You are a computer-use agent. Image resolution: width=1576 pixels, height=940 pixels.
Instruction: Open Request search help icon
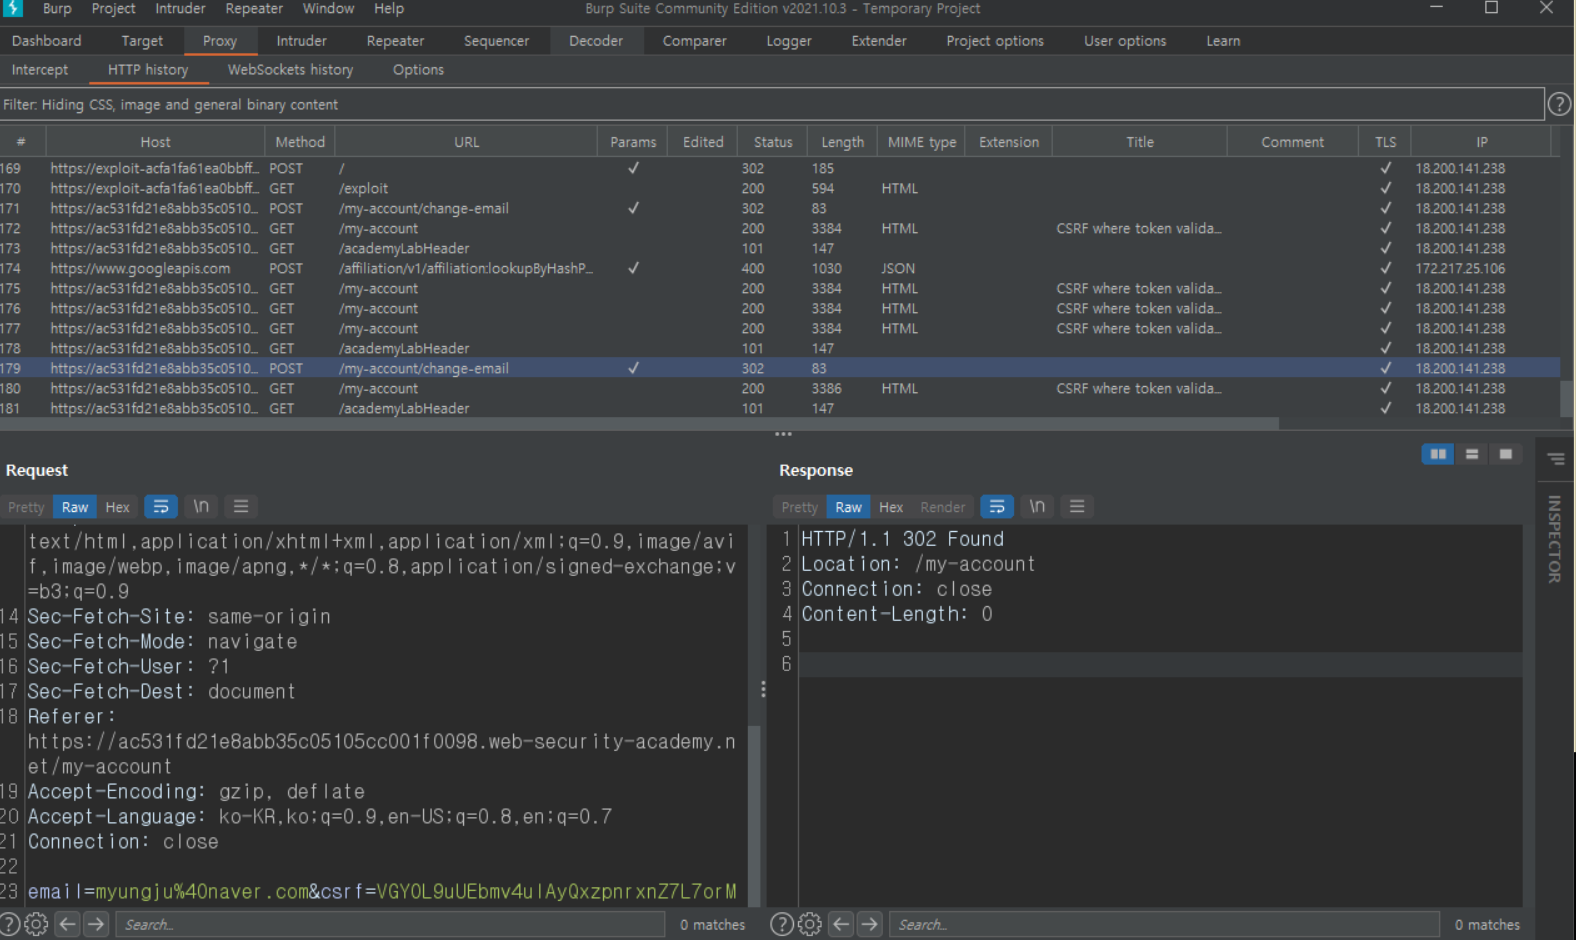(x=10, y=924)
